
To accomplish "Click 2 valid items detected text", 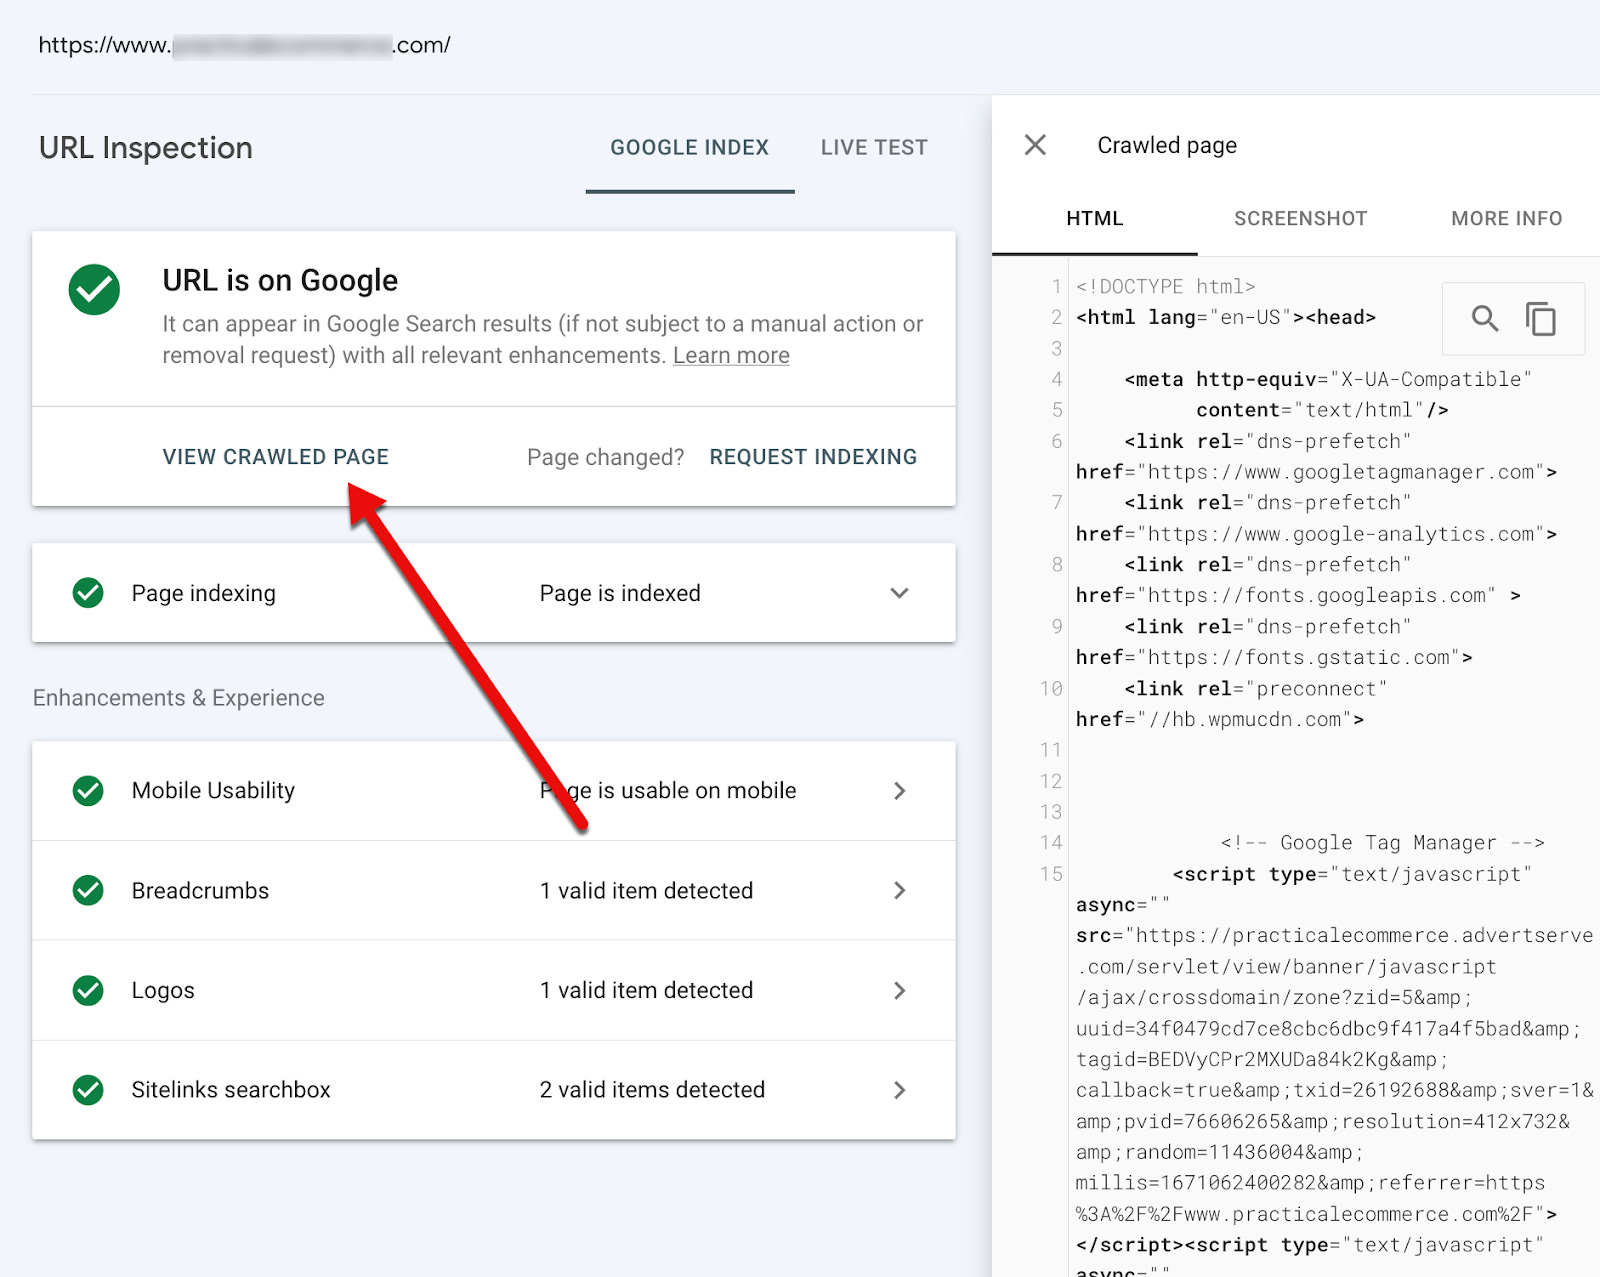I will tap(652, 1090).
